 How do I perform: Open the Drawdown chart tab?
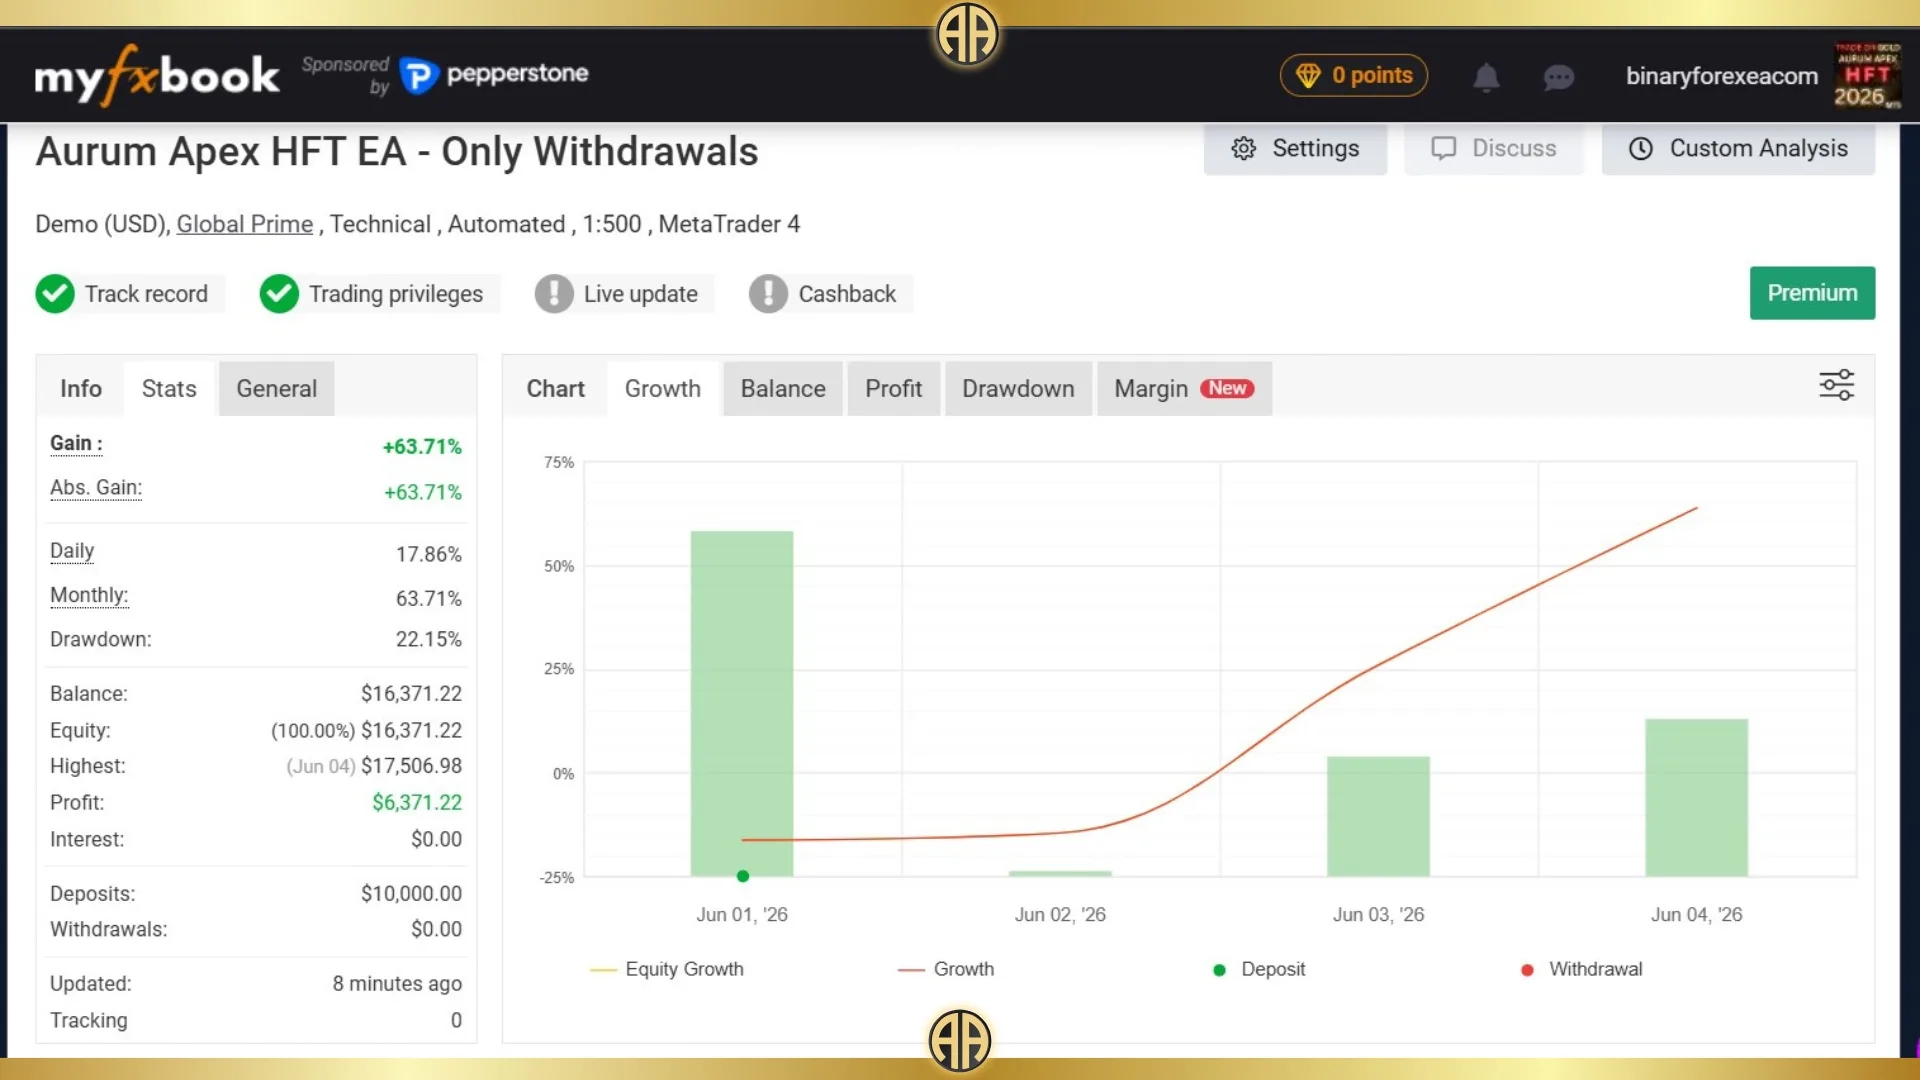[1018, 389]
